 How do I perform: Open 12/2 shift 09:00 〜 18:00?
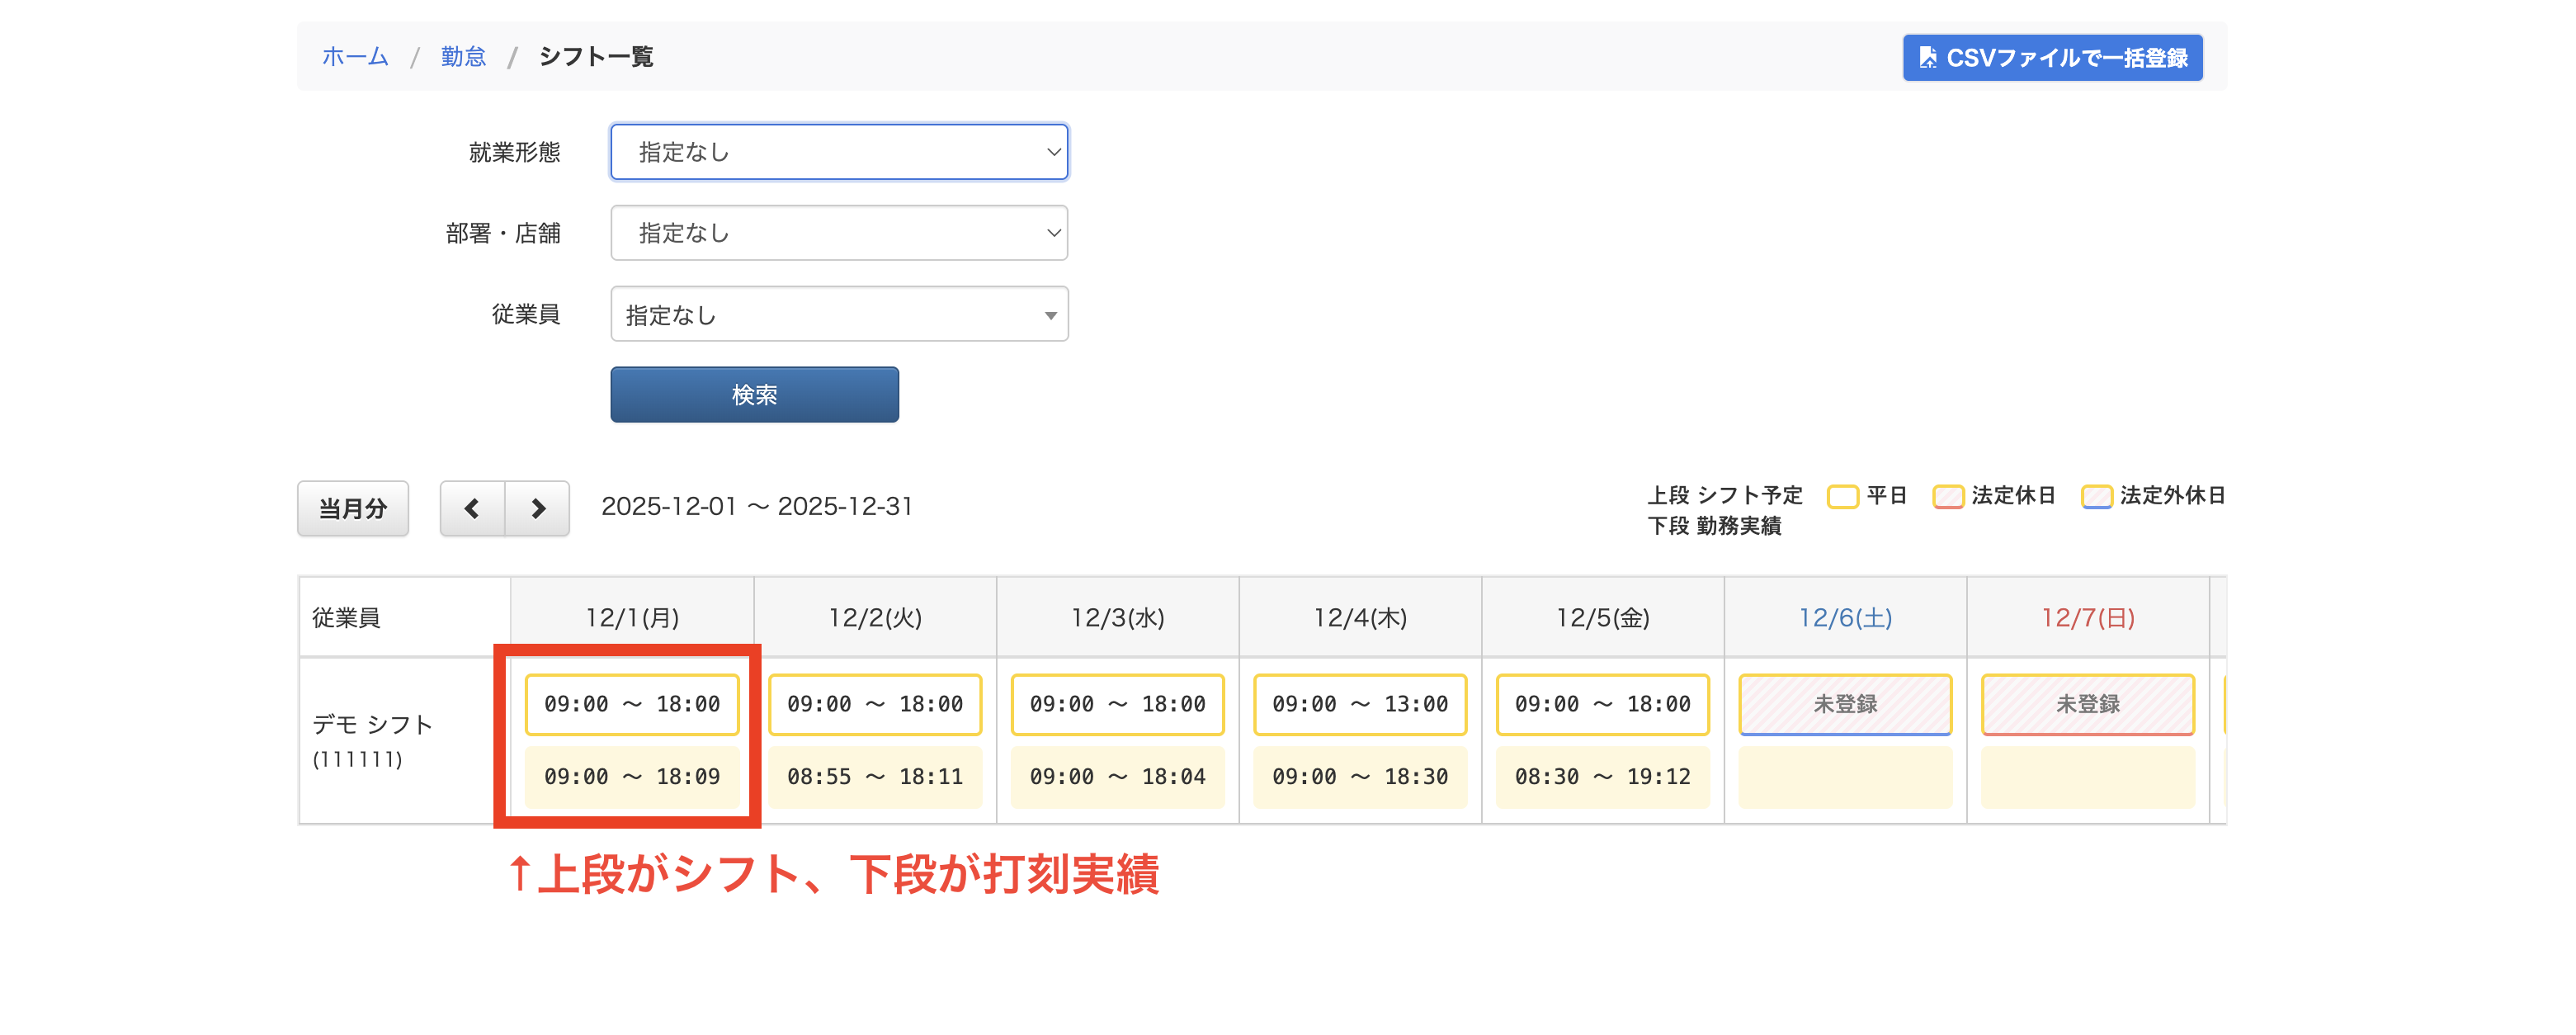[875, 705]
